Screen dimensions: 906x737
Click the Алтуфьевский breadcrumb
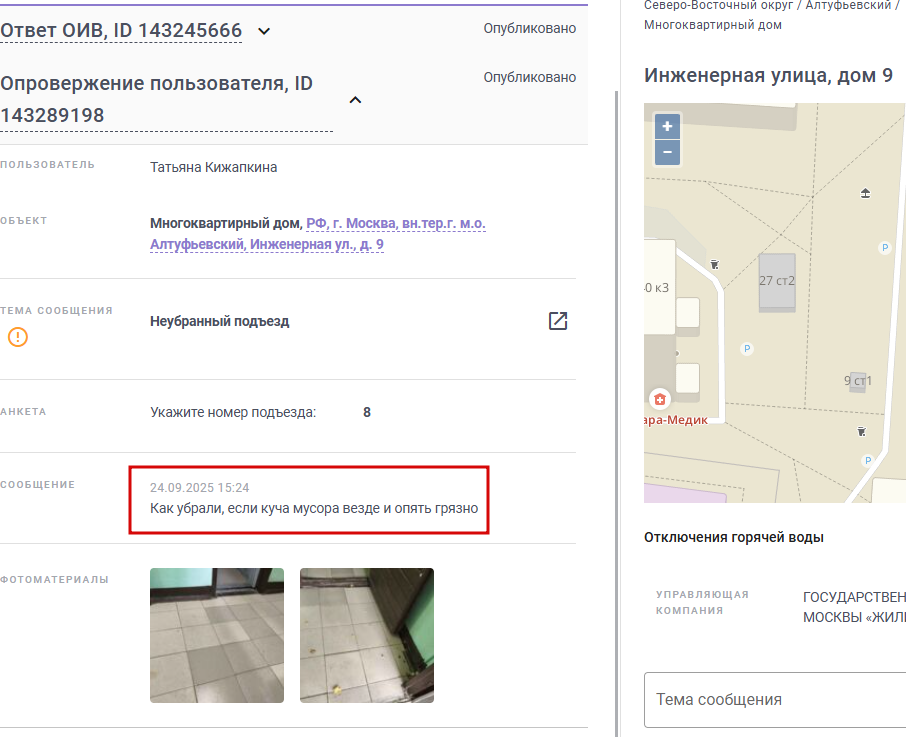848,6
